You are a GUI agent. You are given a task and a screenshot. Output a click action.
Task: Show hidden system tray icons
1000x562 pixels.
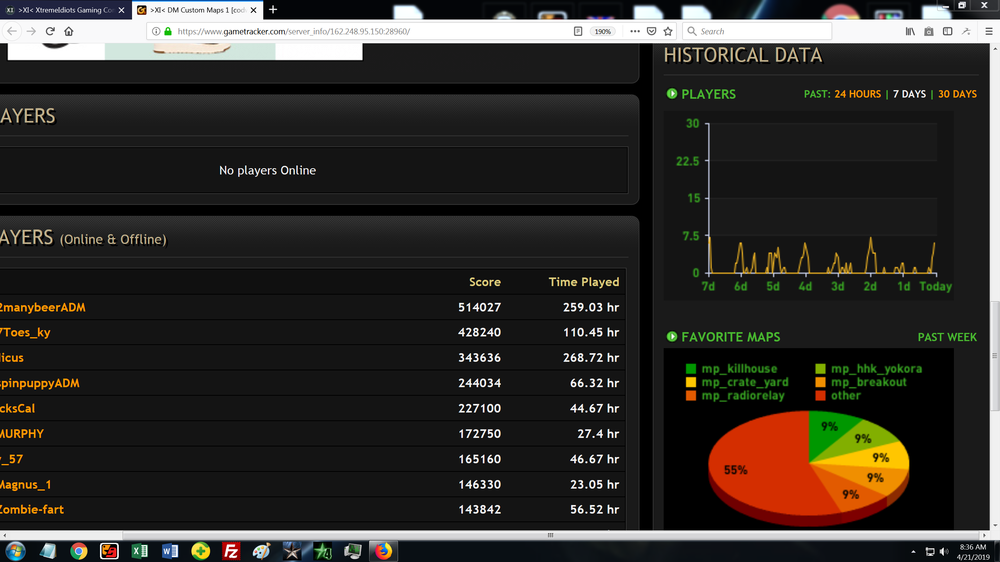tap(913, 551)
